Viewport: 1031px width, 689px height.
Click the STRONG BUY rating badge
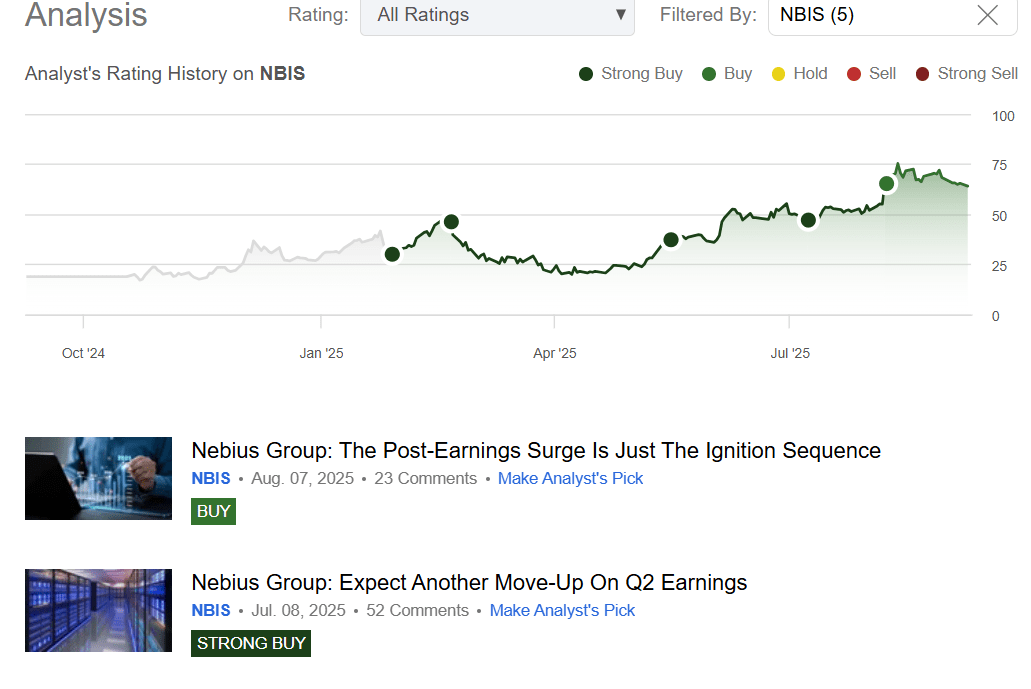(251, 644)
